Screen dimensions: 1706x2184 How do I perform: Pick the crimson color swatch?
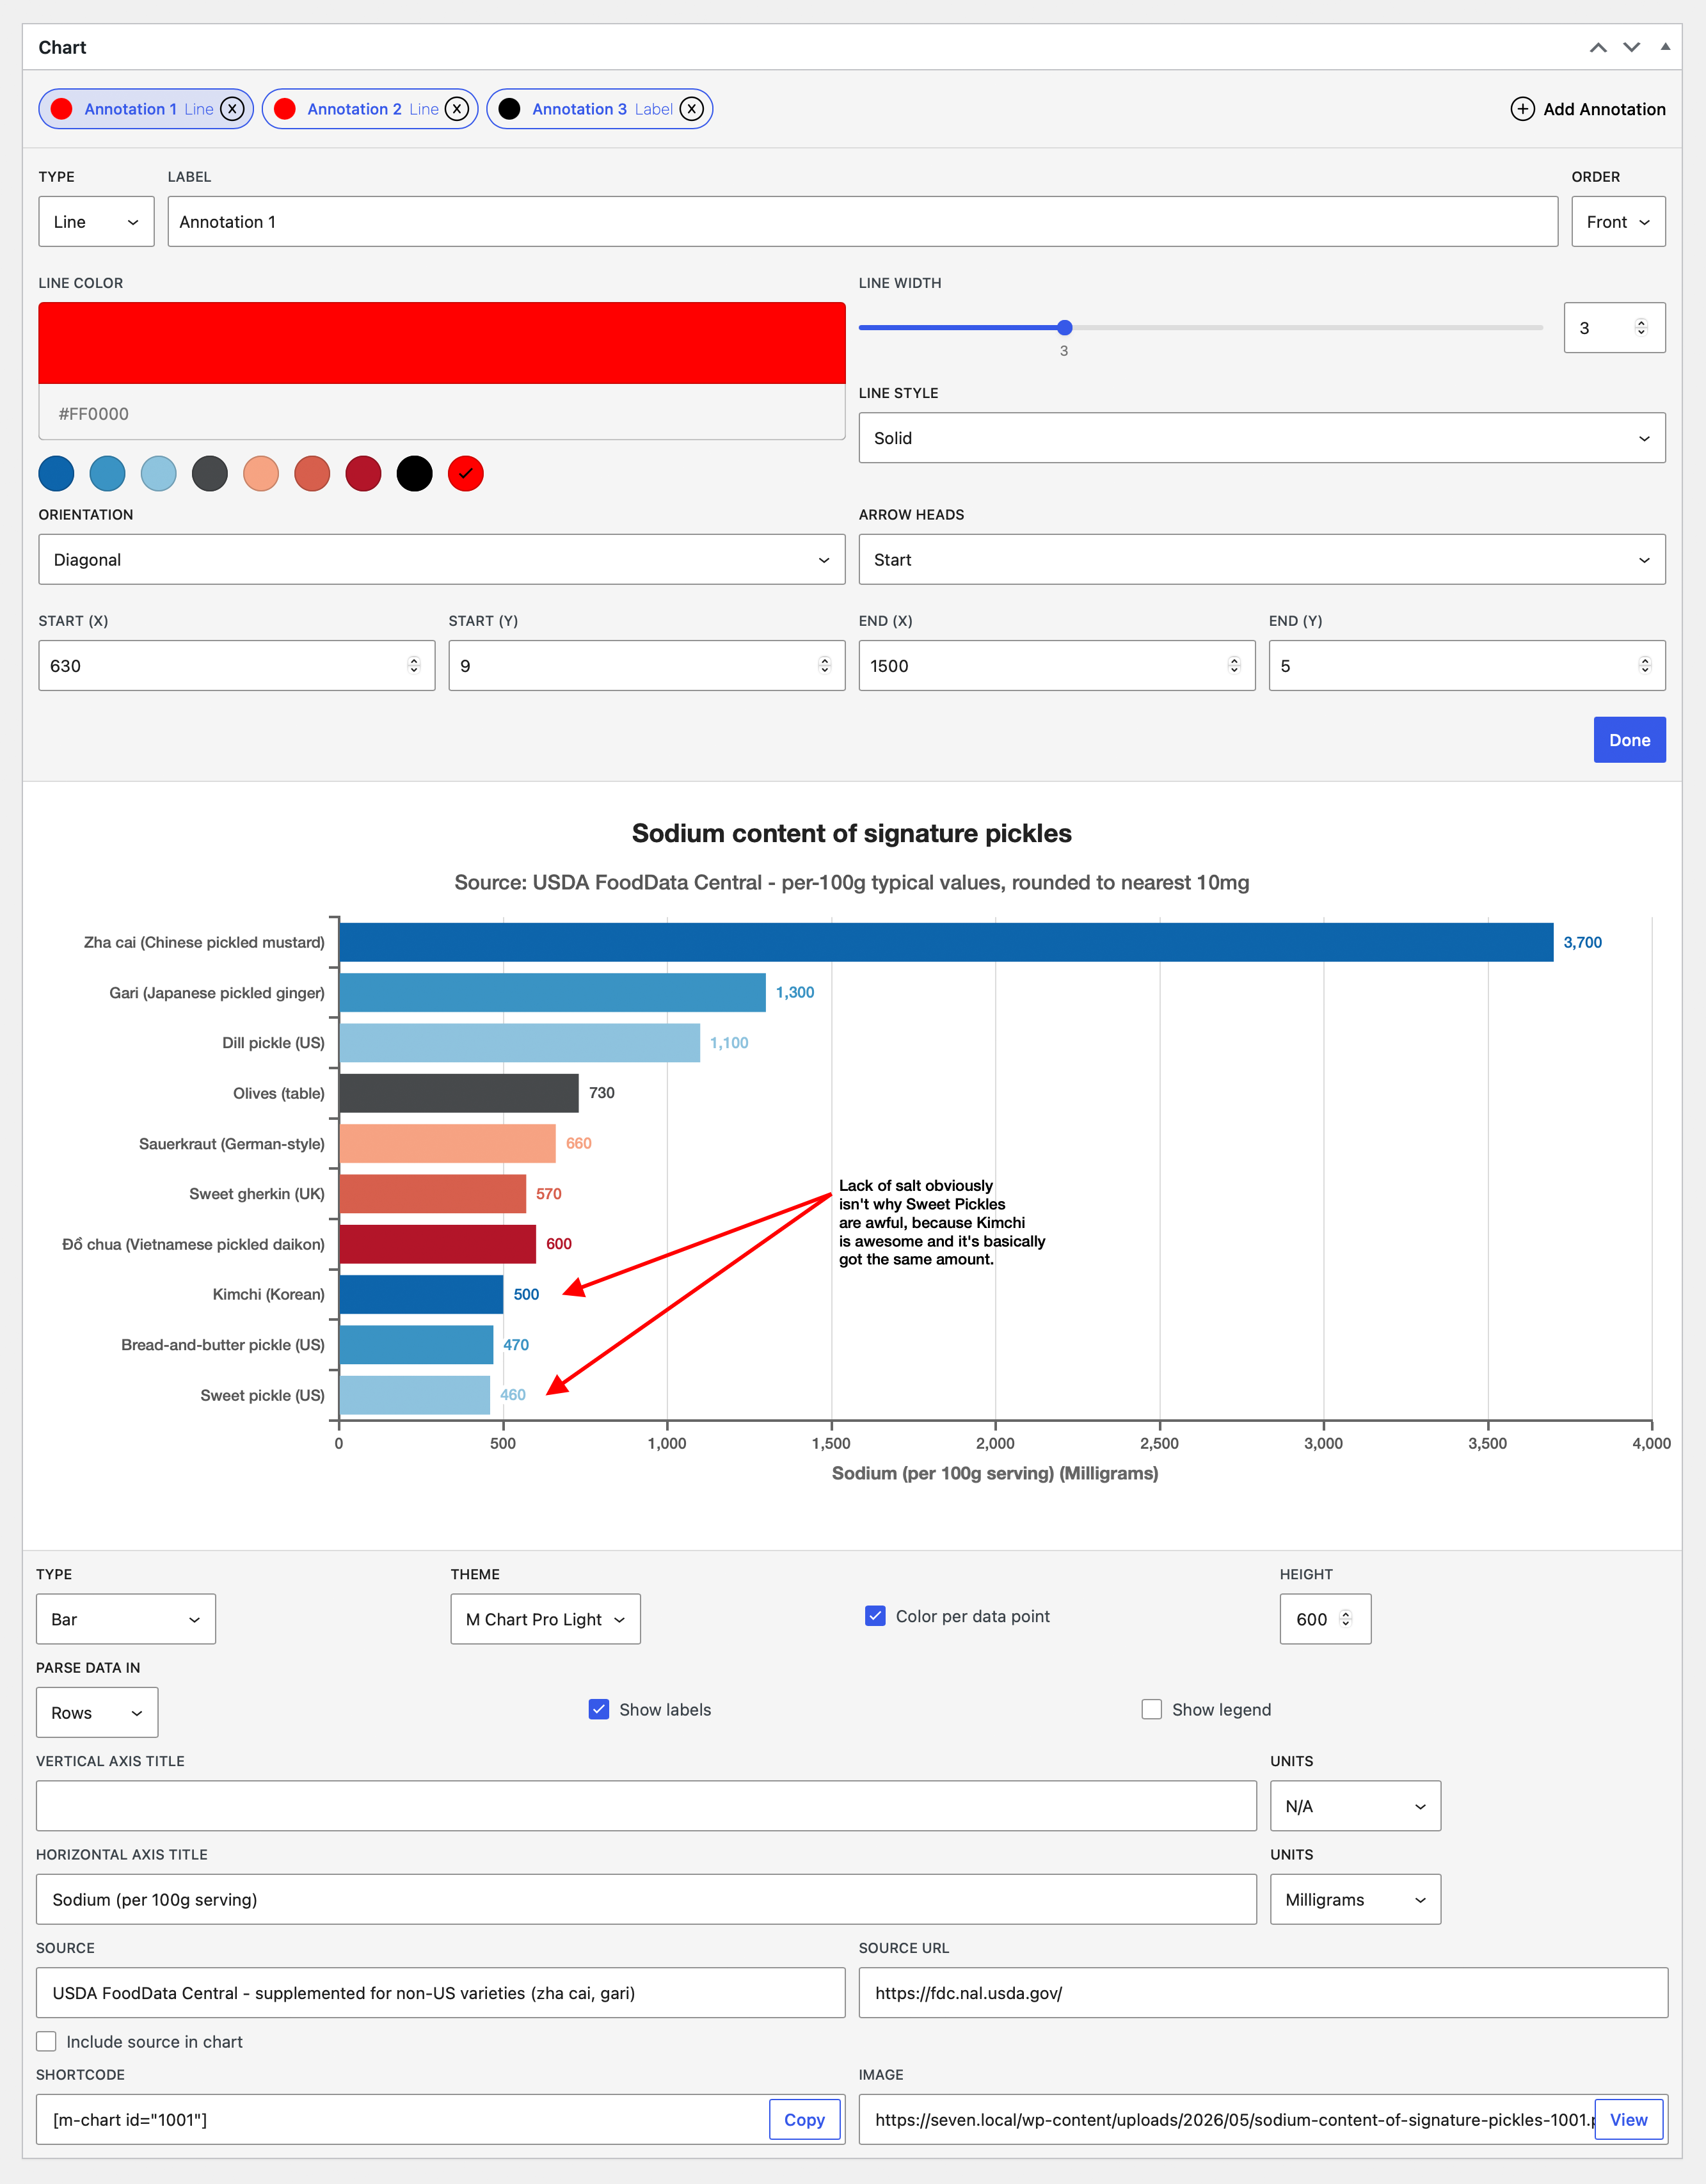point(363,473)
